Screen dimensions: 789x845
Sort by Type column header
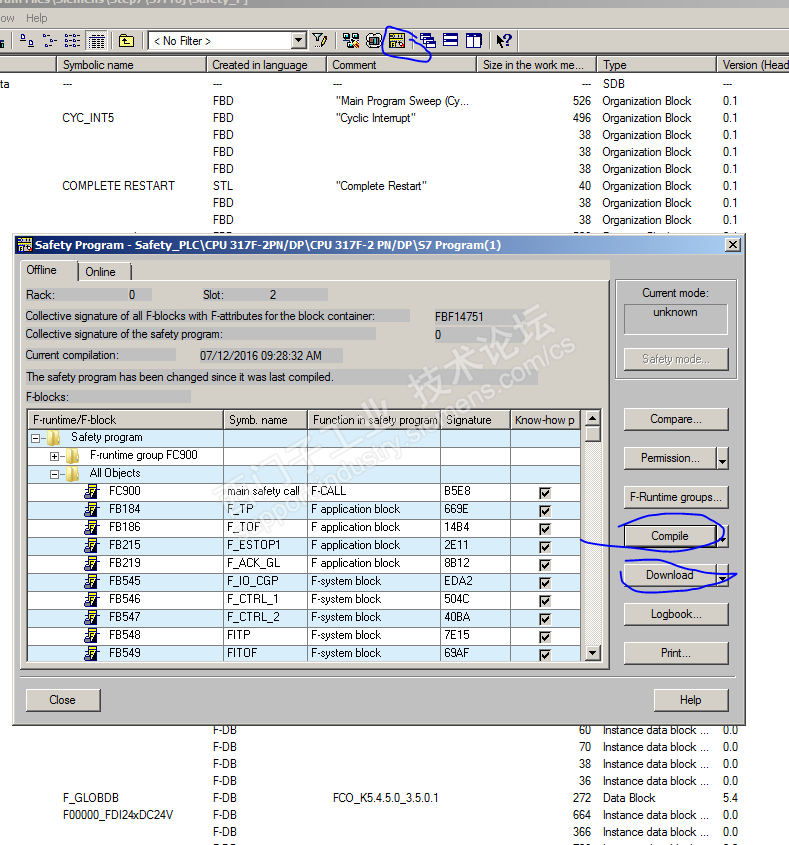tap(656, 65)
